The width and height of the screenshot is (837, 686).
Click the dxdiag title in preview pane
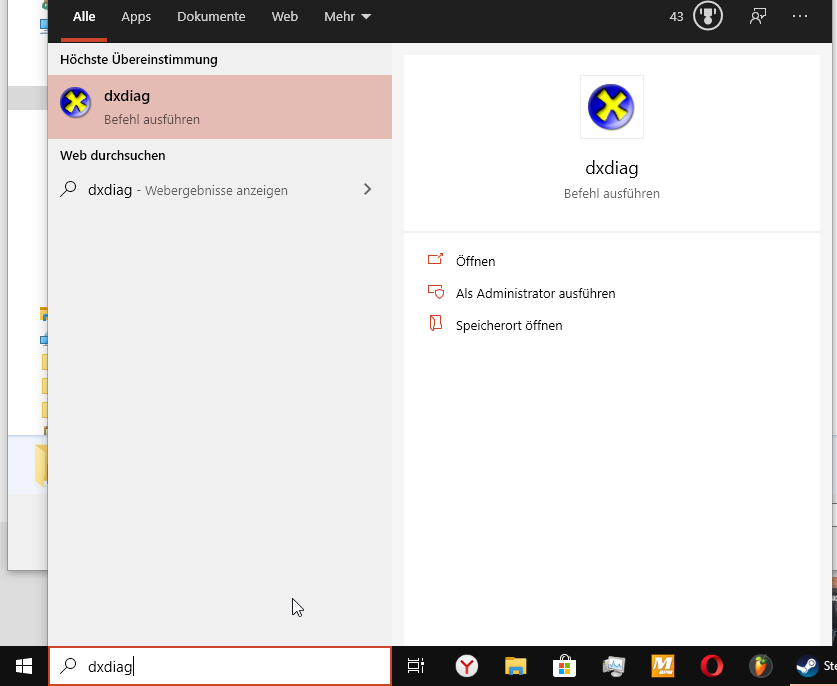[612, 168]
